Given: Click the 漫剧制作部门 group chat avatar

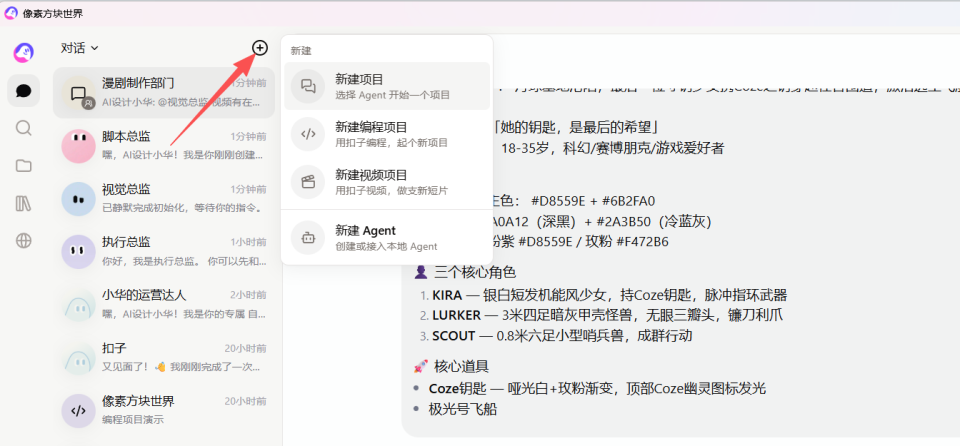Looking at the screenshot, I should coord(78,93).
